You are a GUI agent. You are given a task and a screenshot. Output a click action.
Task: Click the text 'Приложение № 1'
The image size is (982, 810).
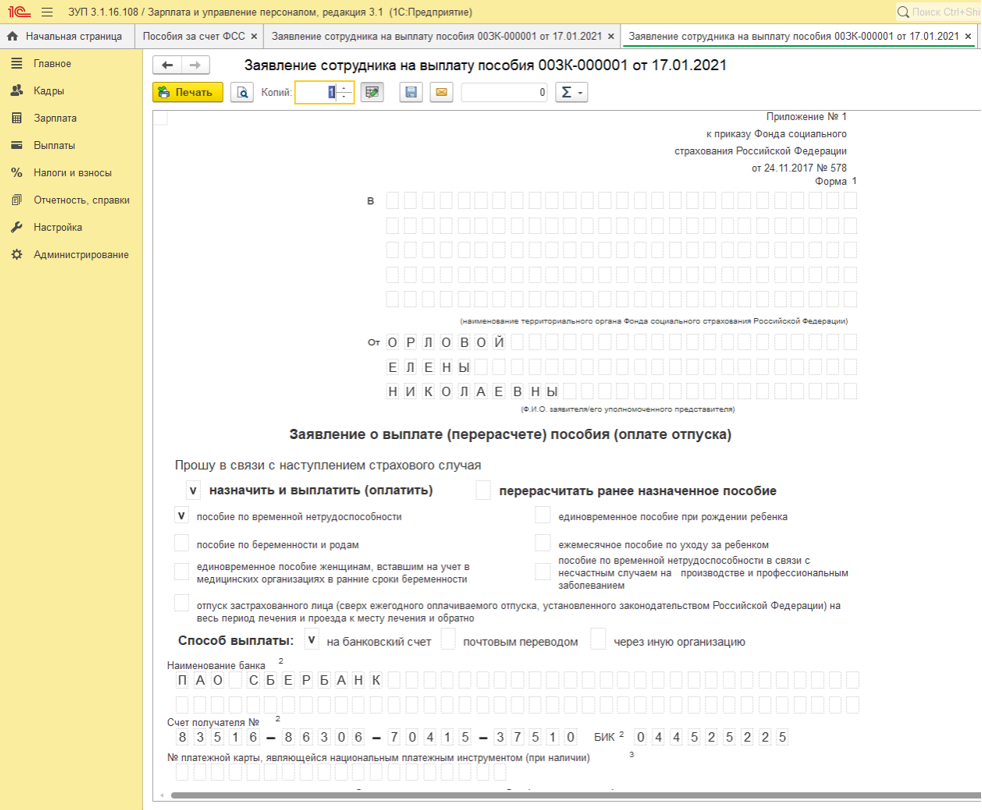click(806, 117)
